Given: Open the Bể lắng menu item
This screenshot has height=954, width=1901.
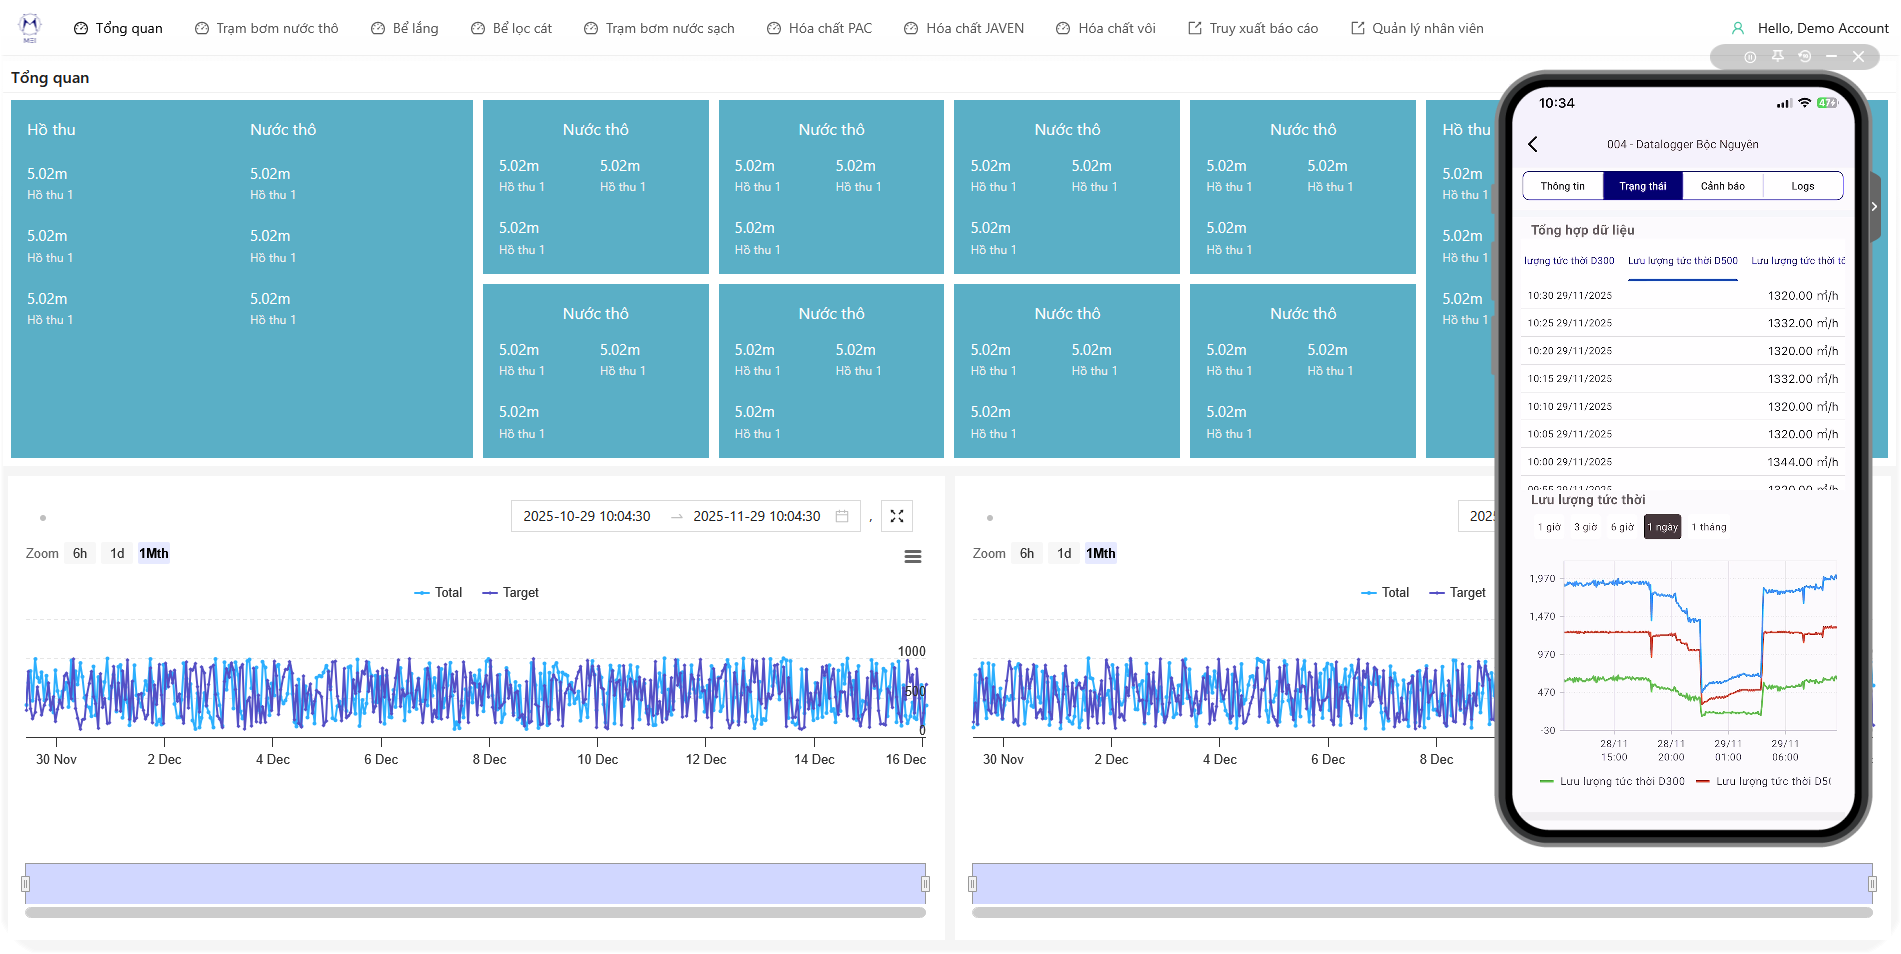Looking at the screenshot, I should point(405,29).
